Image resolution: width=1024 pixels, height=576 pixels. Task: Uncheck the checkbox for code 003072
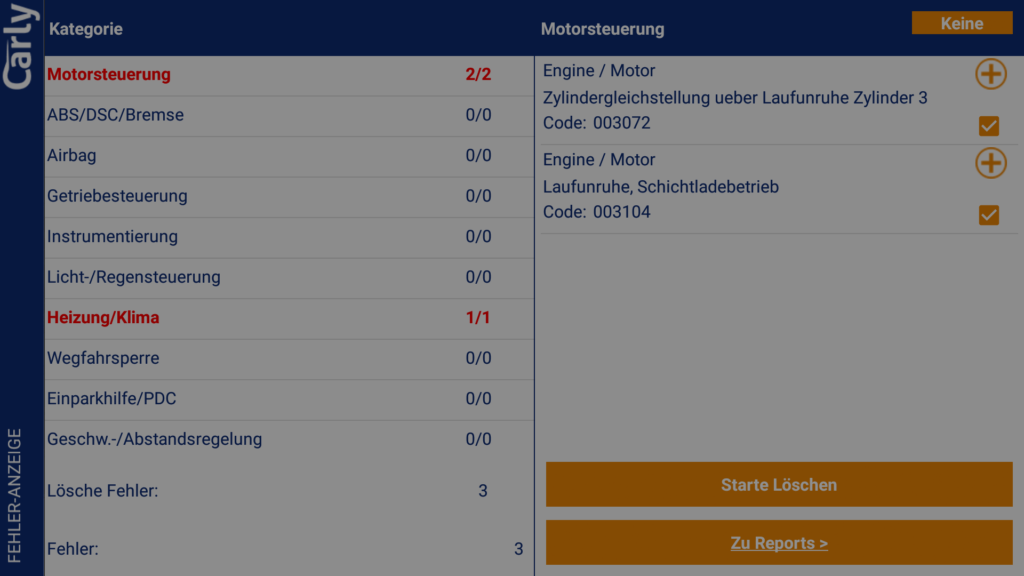coord(989,126)
